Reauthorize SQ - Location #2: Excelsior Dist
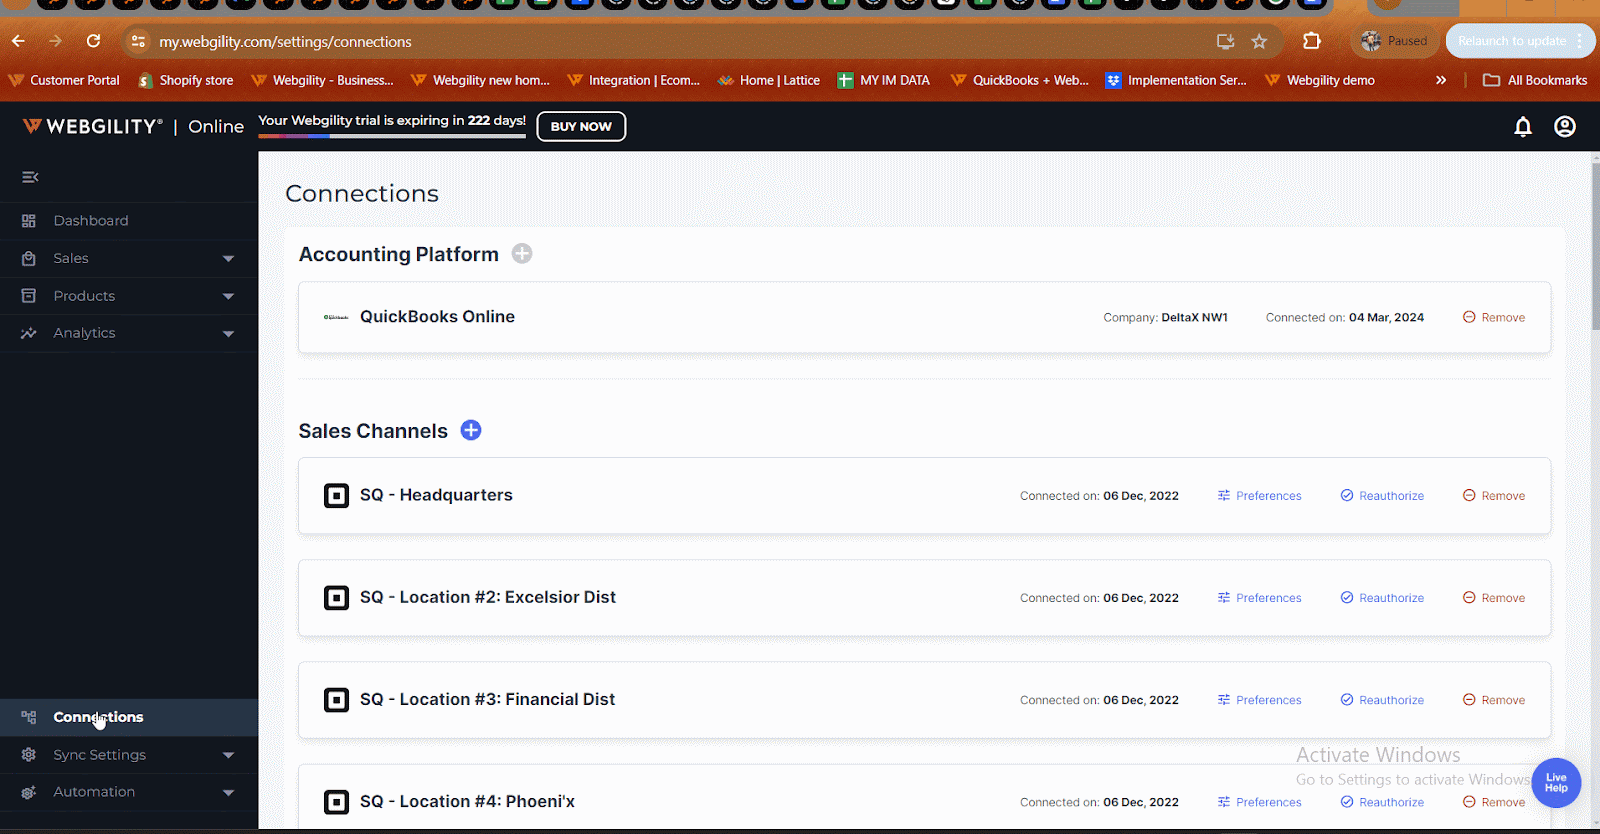Viewport: 1600px width, 834px height. (x=1382, y=598)
